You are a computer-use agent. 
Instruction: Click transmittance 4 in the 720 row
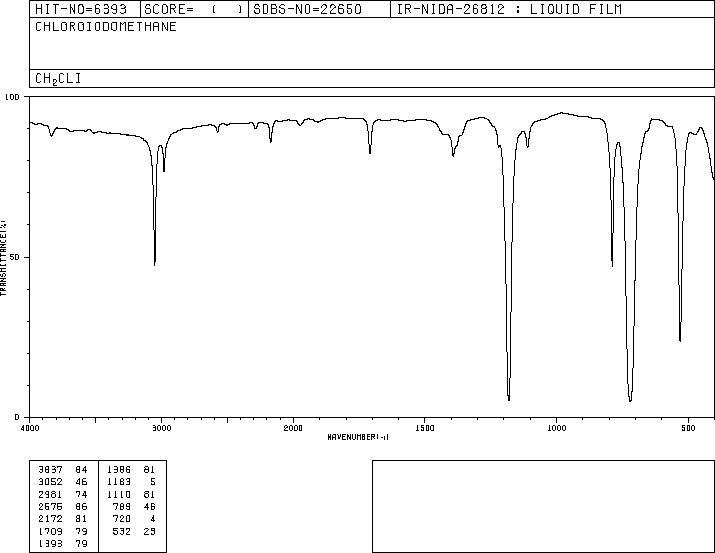pyautogui.click(x=153, y=519)
